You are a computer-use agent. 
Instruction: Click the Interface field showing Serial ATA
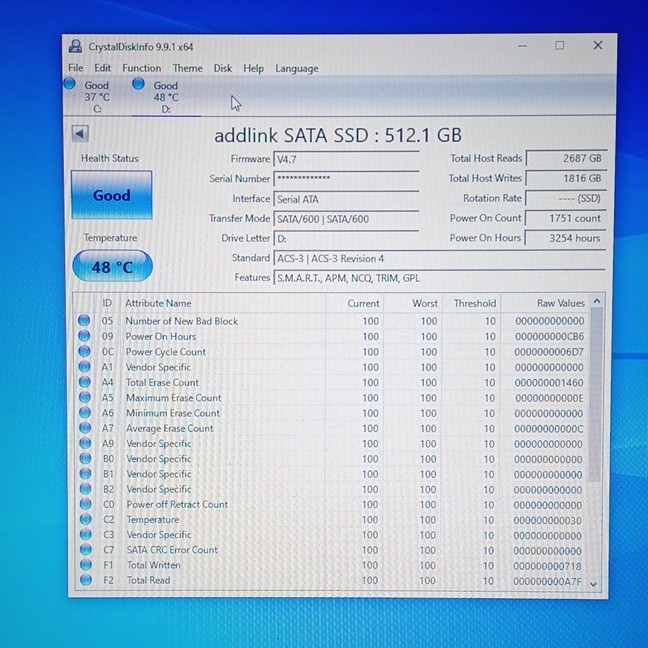pos(346,199)
